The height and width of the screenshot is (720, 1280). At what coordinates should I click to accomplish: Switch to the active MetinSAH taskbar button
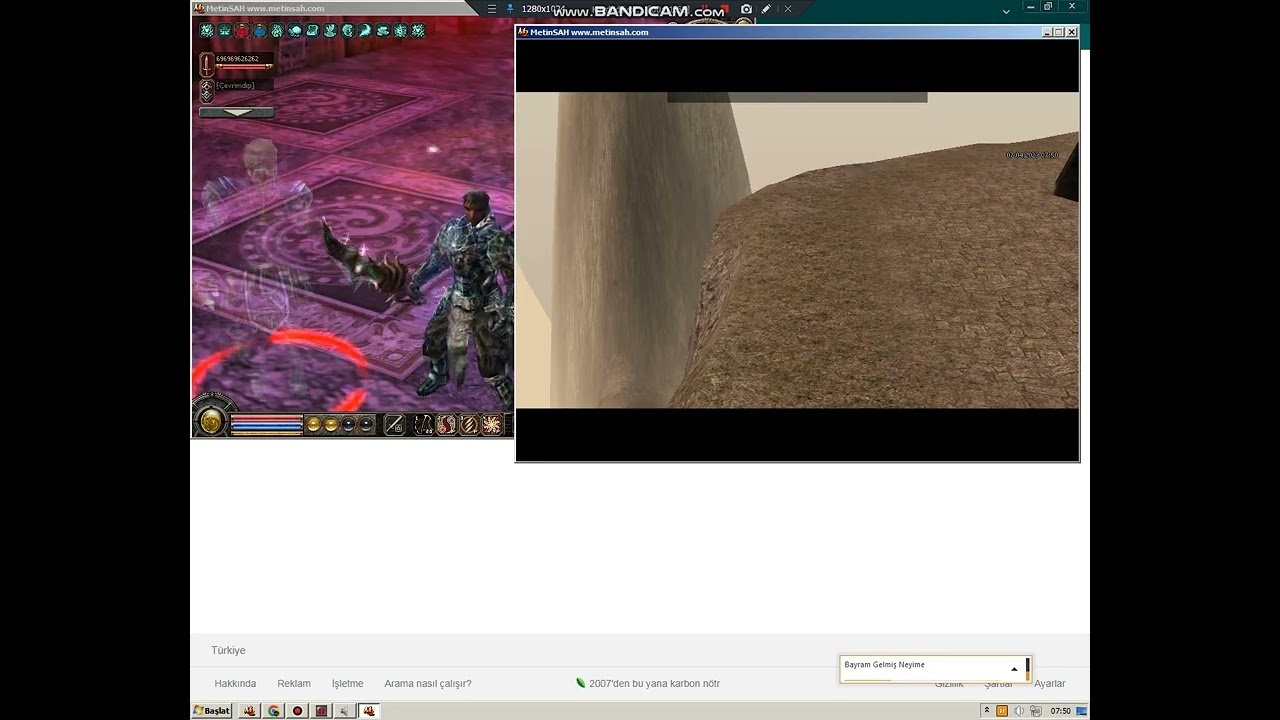click(x=369, y=711)
